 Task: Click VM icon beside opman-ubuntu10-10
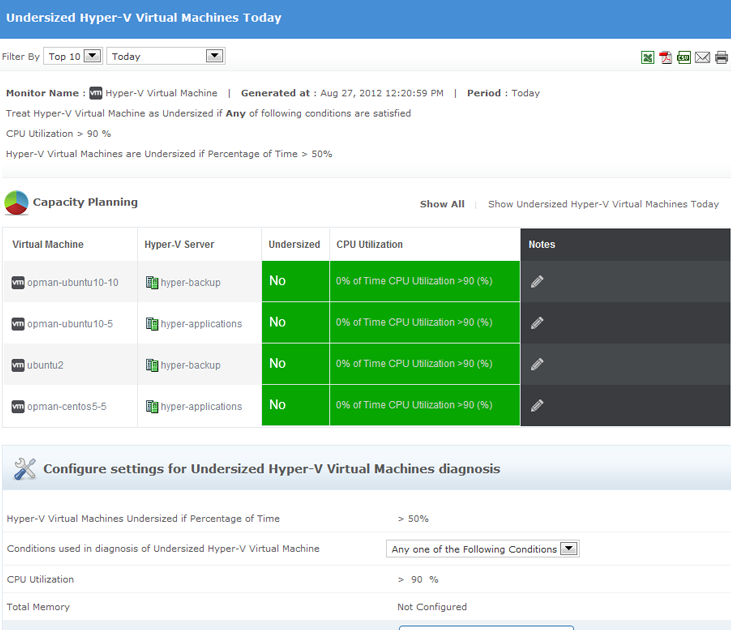pos(18,283)
